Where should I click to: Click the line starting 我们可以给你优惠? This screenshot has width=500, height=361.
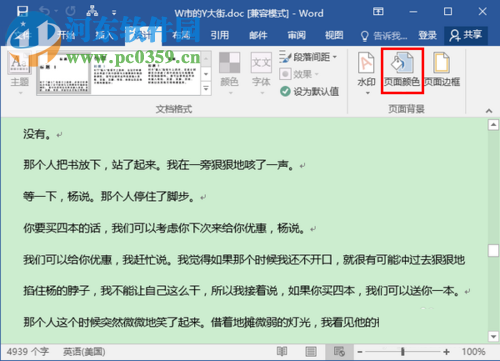244,260
